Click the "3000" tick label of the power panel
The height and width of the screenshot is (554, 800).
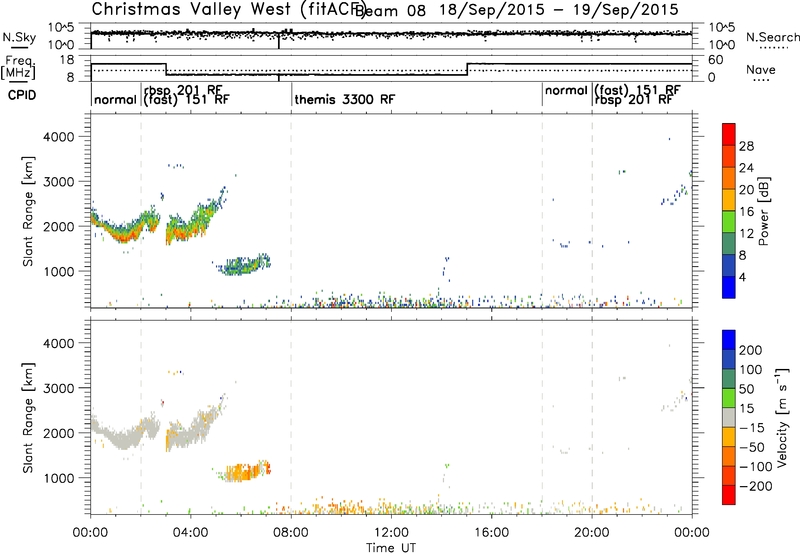coord(58,182)
